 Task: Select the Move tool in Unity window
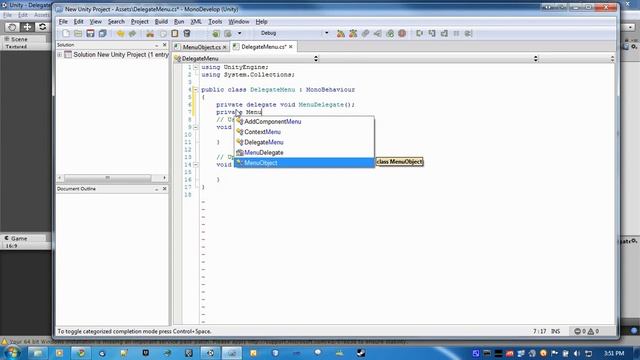27,27
